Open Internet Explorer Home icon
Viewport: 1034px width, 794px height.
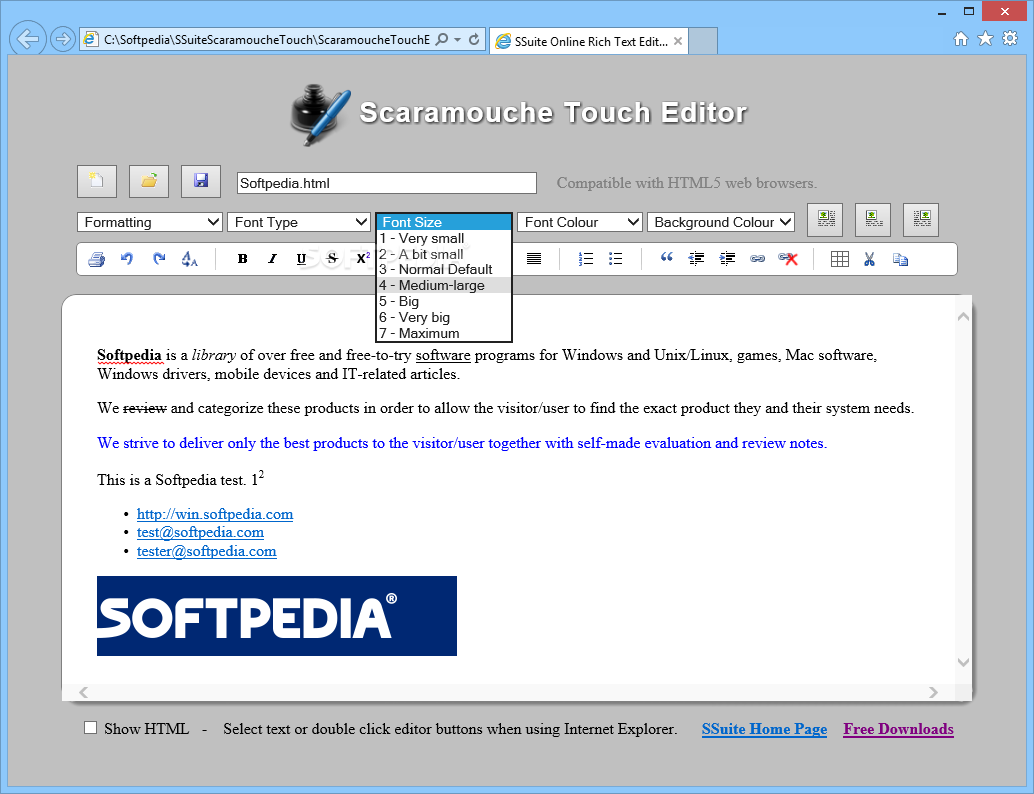pyautogui.click(x=961, y=39)
